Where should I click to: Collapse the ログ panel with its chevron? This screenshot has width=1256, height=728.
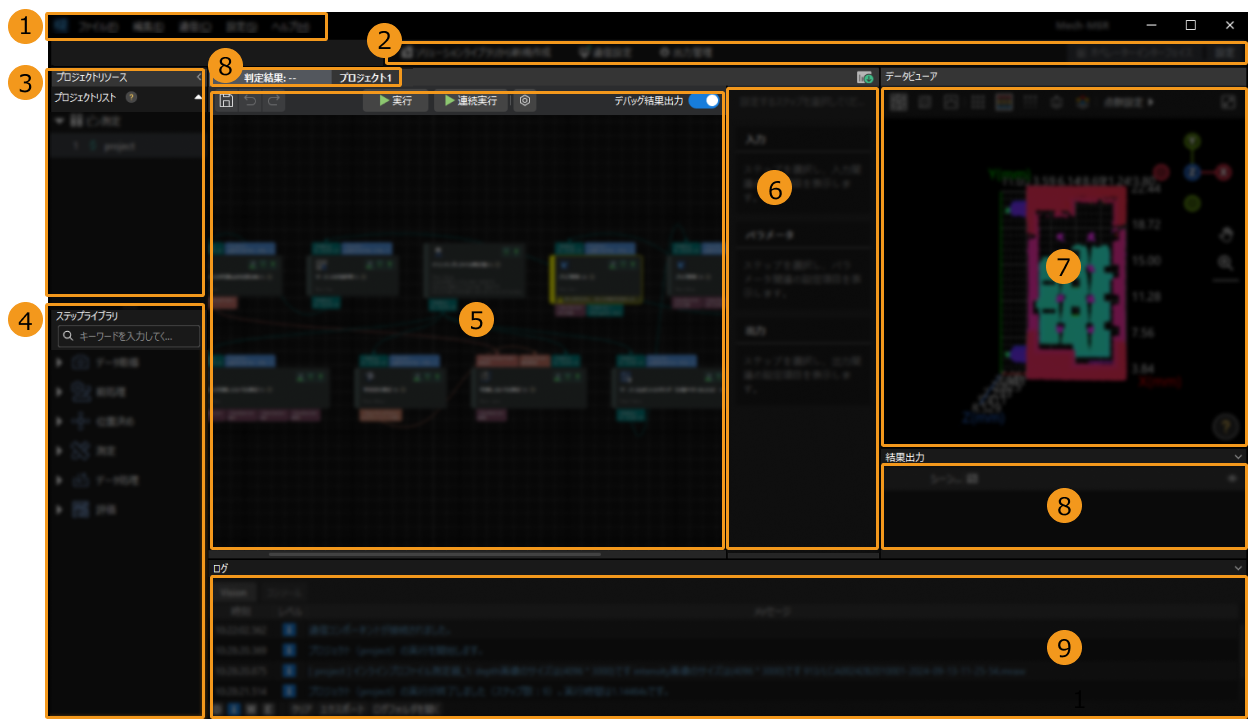[x=1239, y=567]
